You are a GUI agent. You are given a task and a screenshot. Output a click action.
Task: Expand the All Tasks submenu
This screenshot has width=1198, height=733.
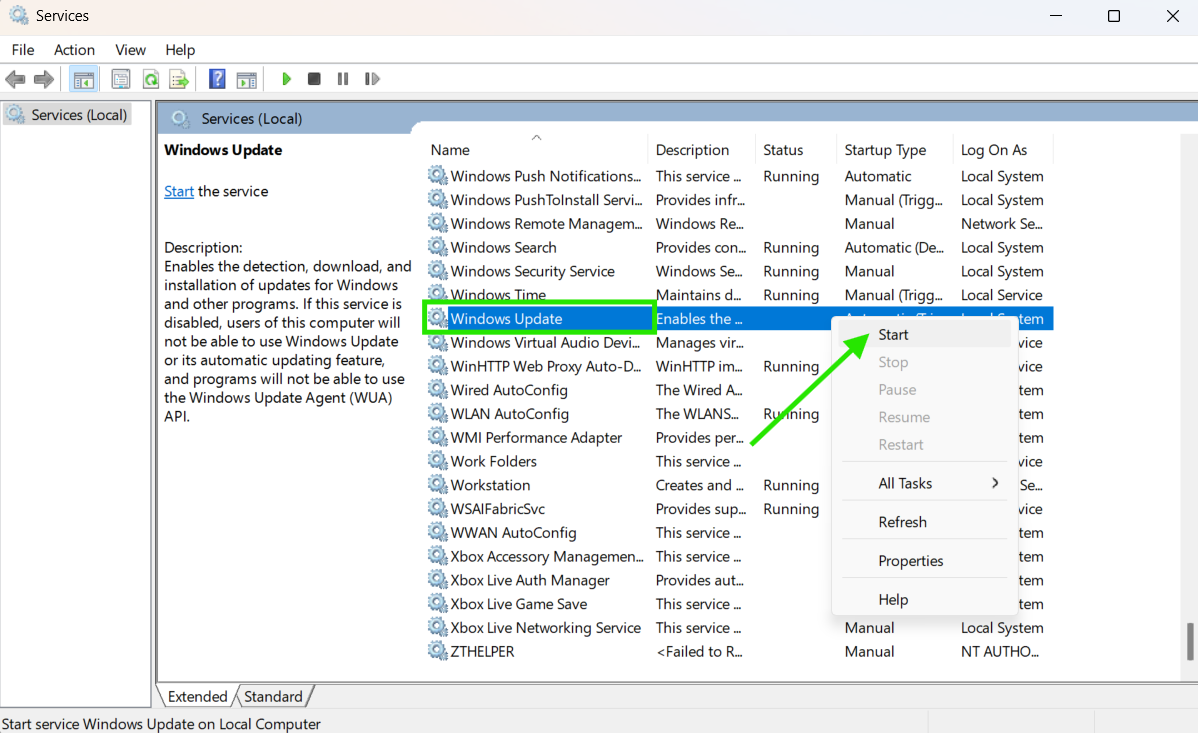[924, 483]
